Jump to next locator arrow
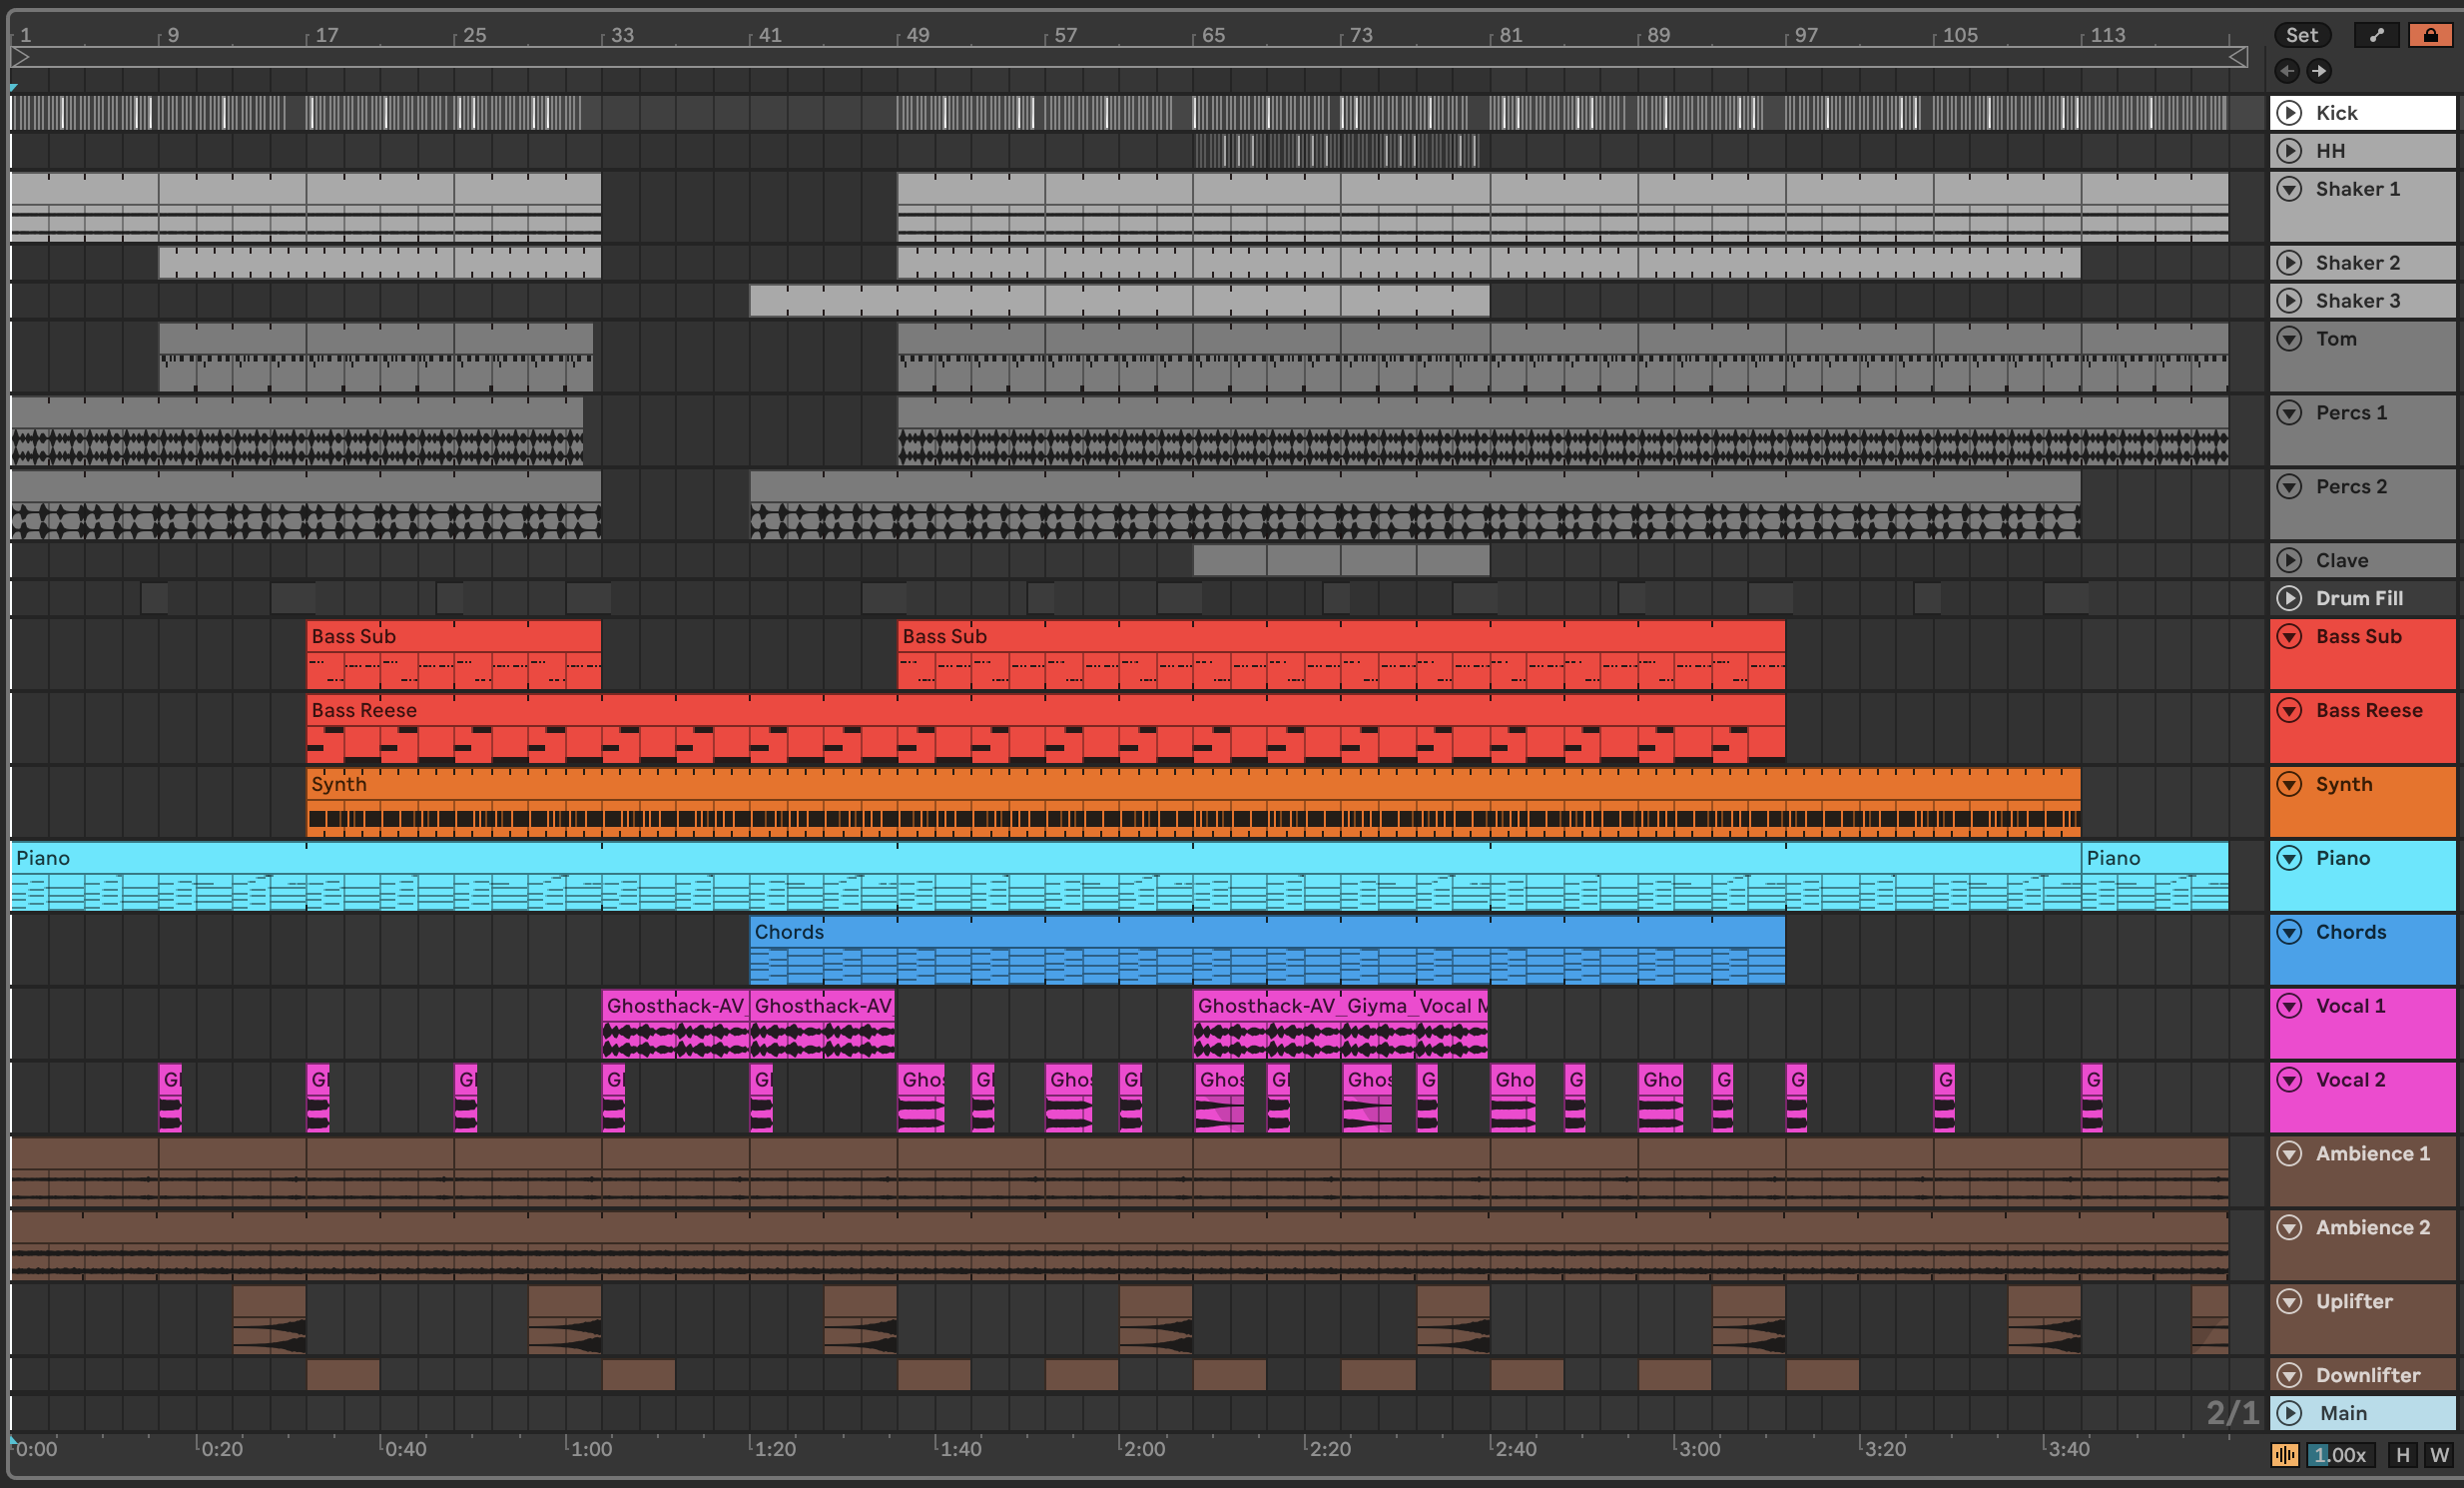This screenshot has width=2464, height=1488. (x=2319, y=71)
